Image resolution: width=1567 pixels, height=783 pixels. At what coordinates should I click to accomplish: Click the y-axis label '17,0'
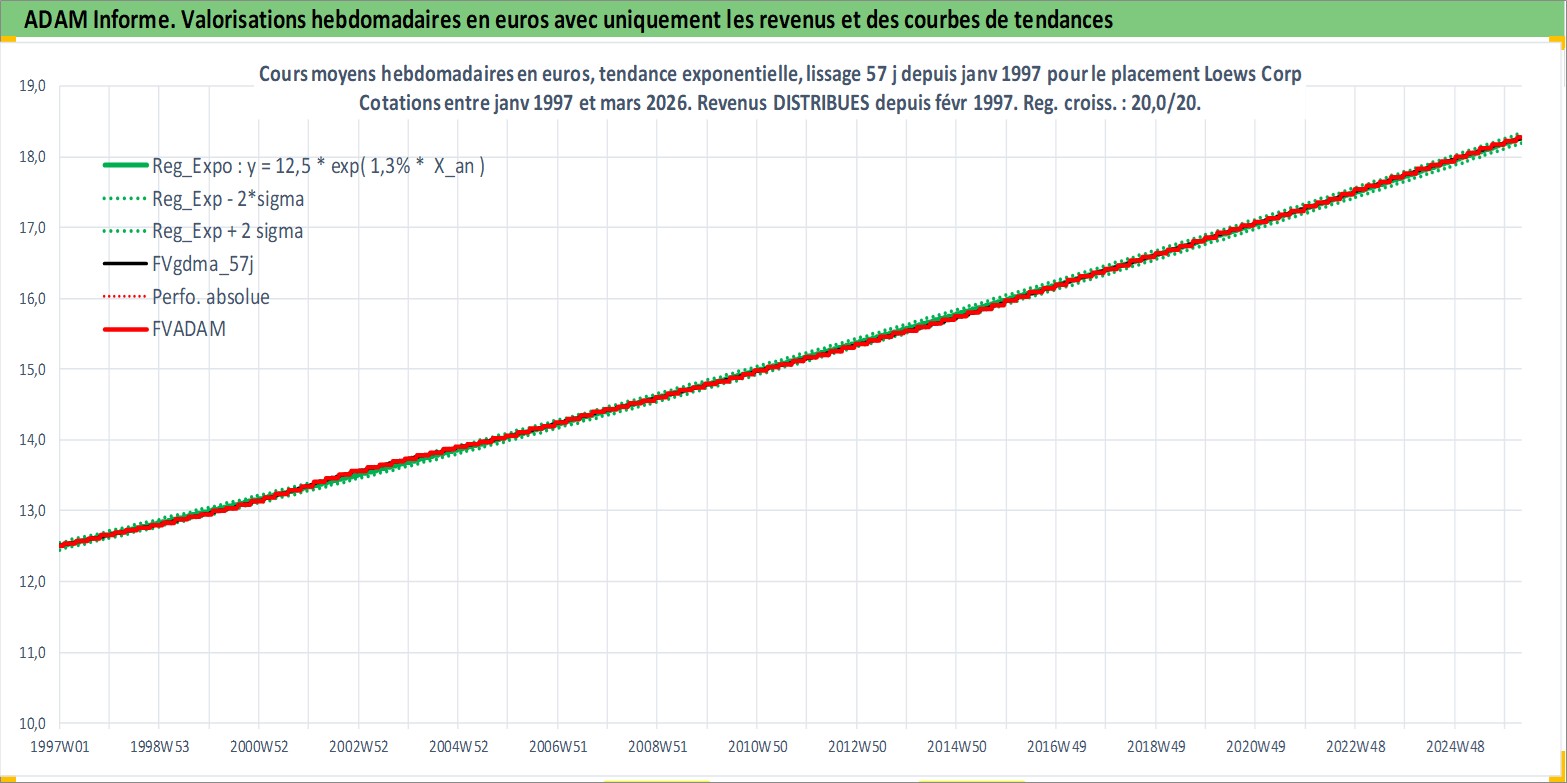(x=32, y=228)
